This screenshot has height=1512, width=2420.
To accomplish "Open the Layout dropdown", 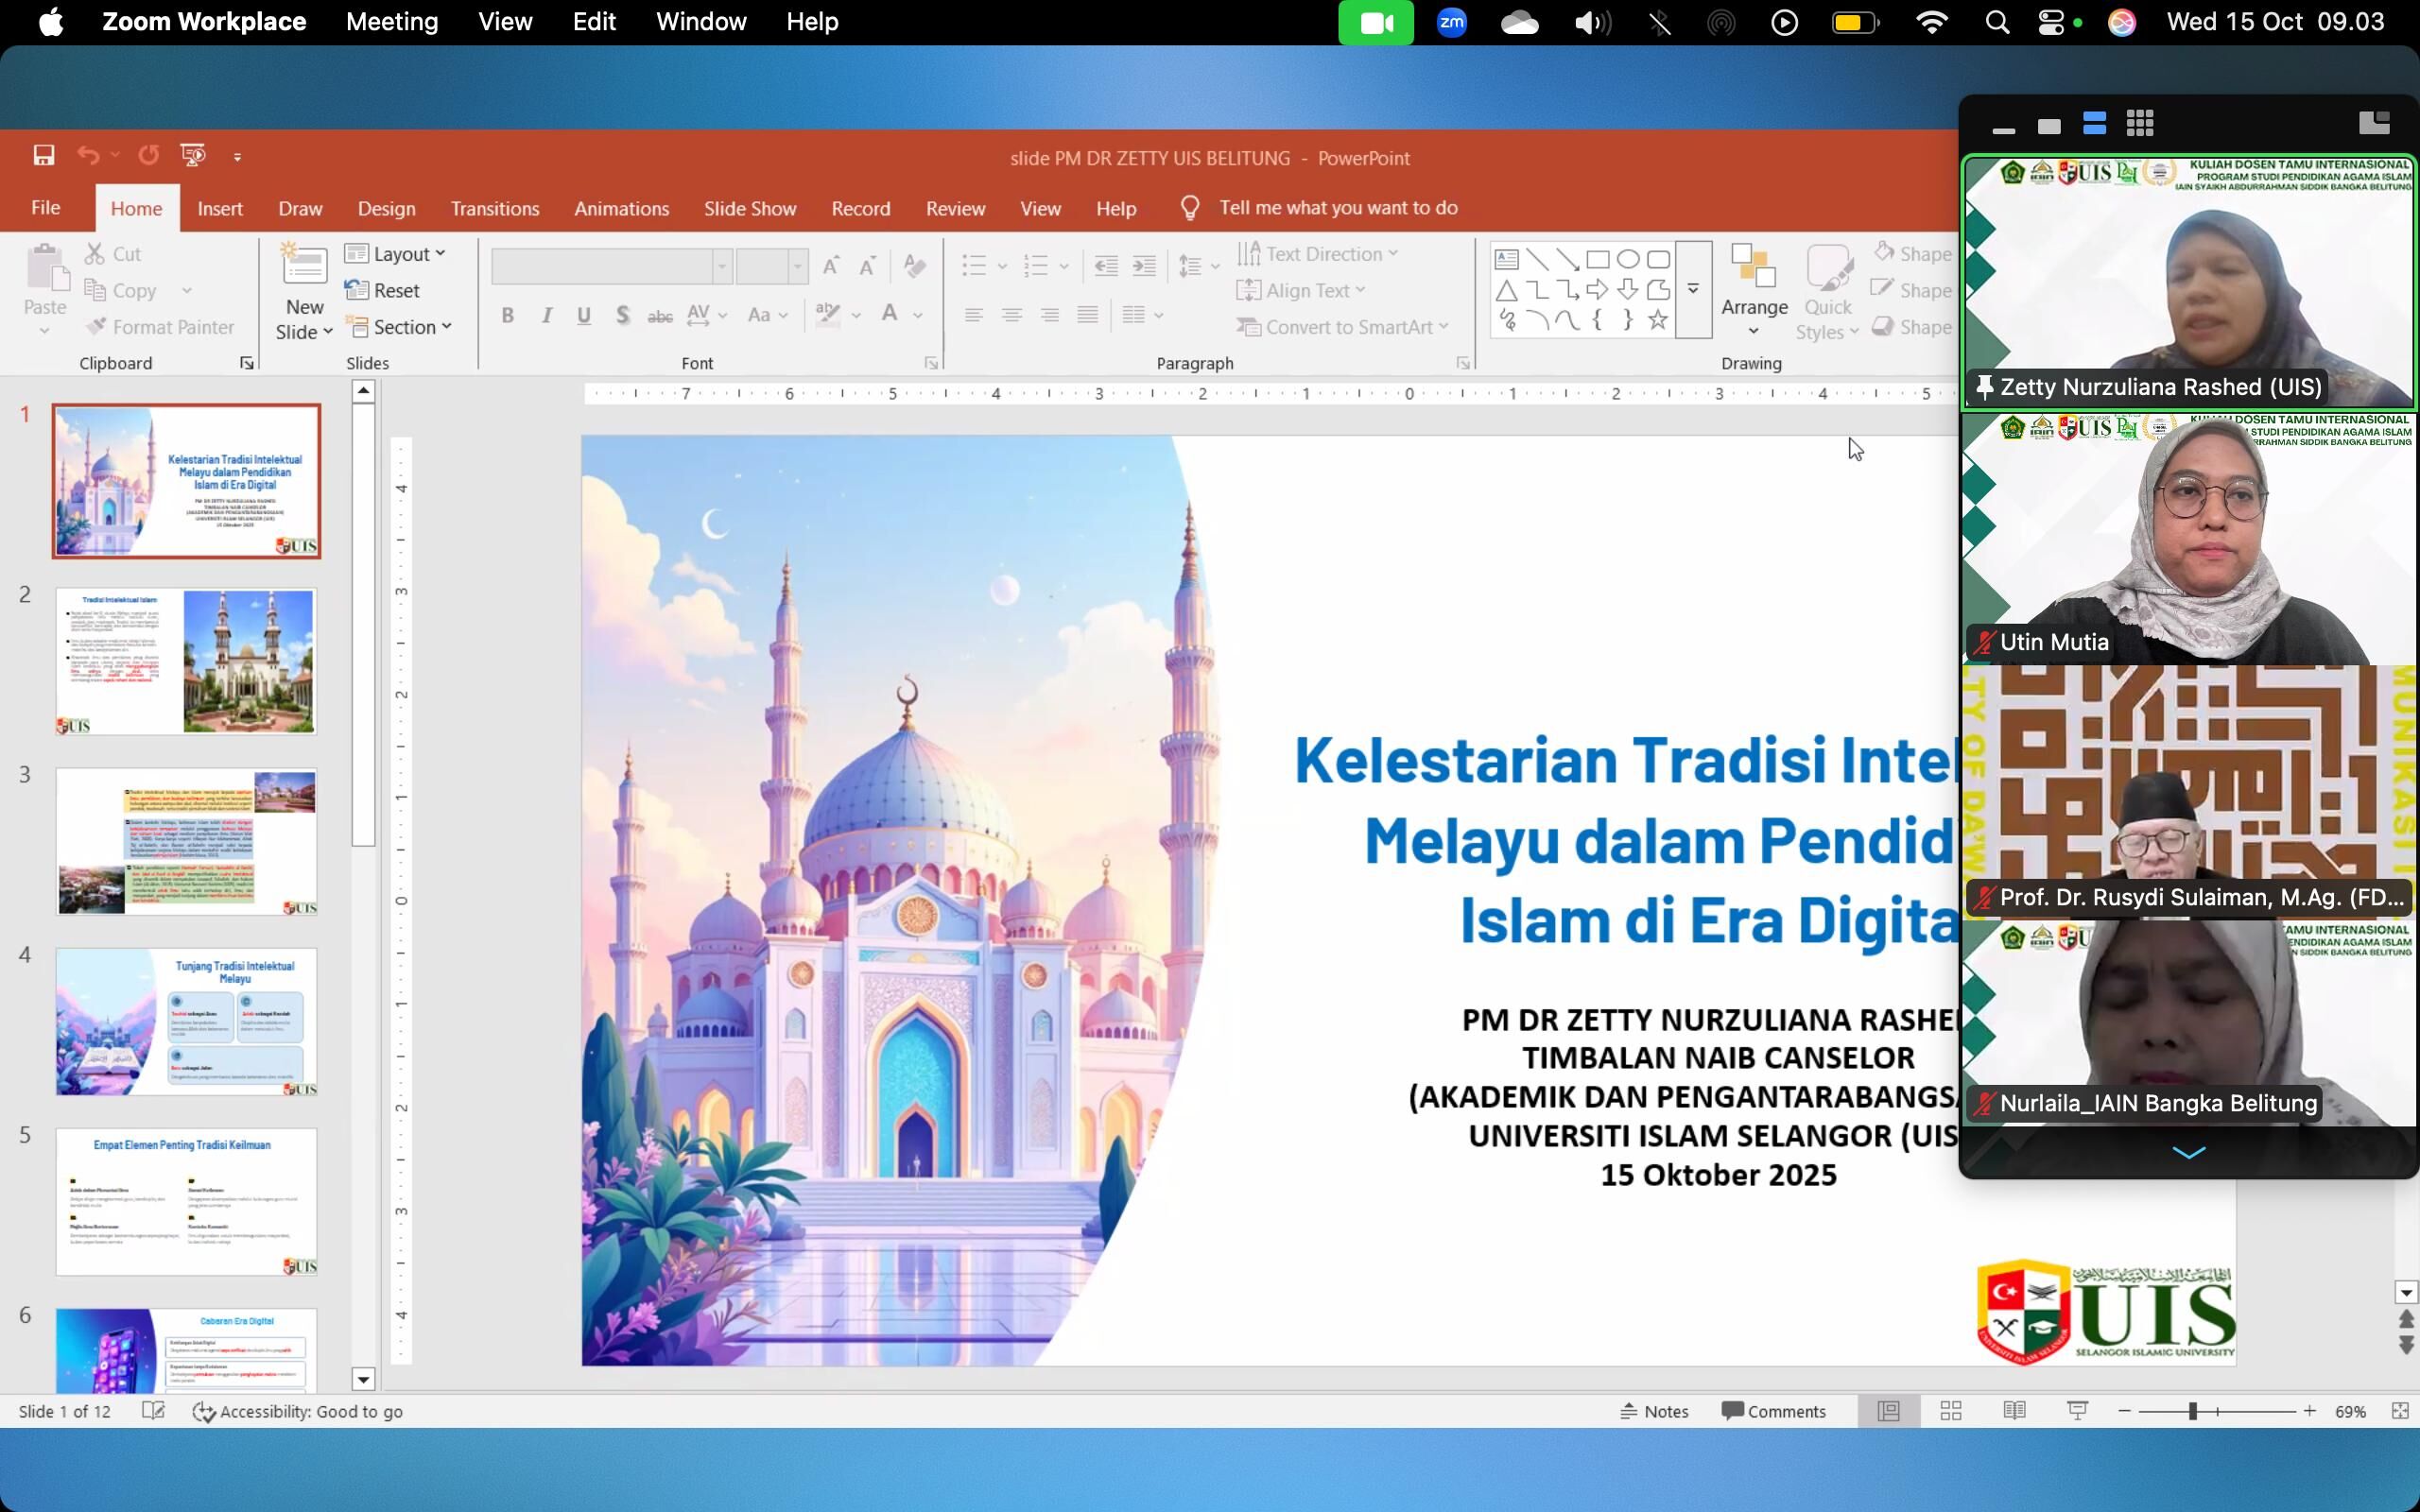I will [x=395, y=254].
